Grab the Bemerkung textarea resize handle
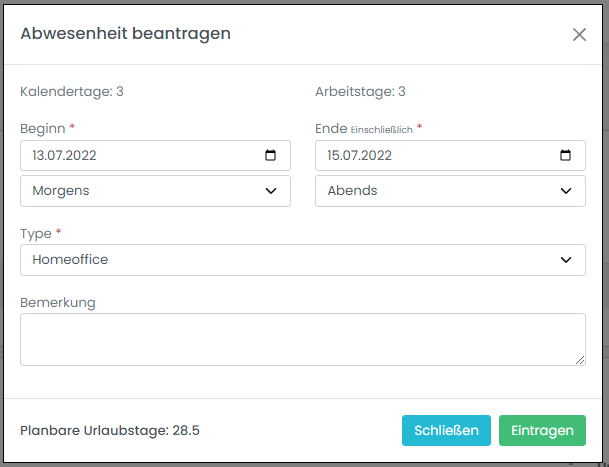 coord(579,359)
